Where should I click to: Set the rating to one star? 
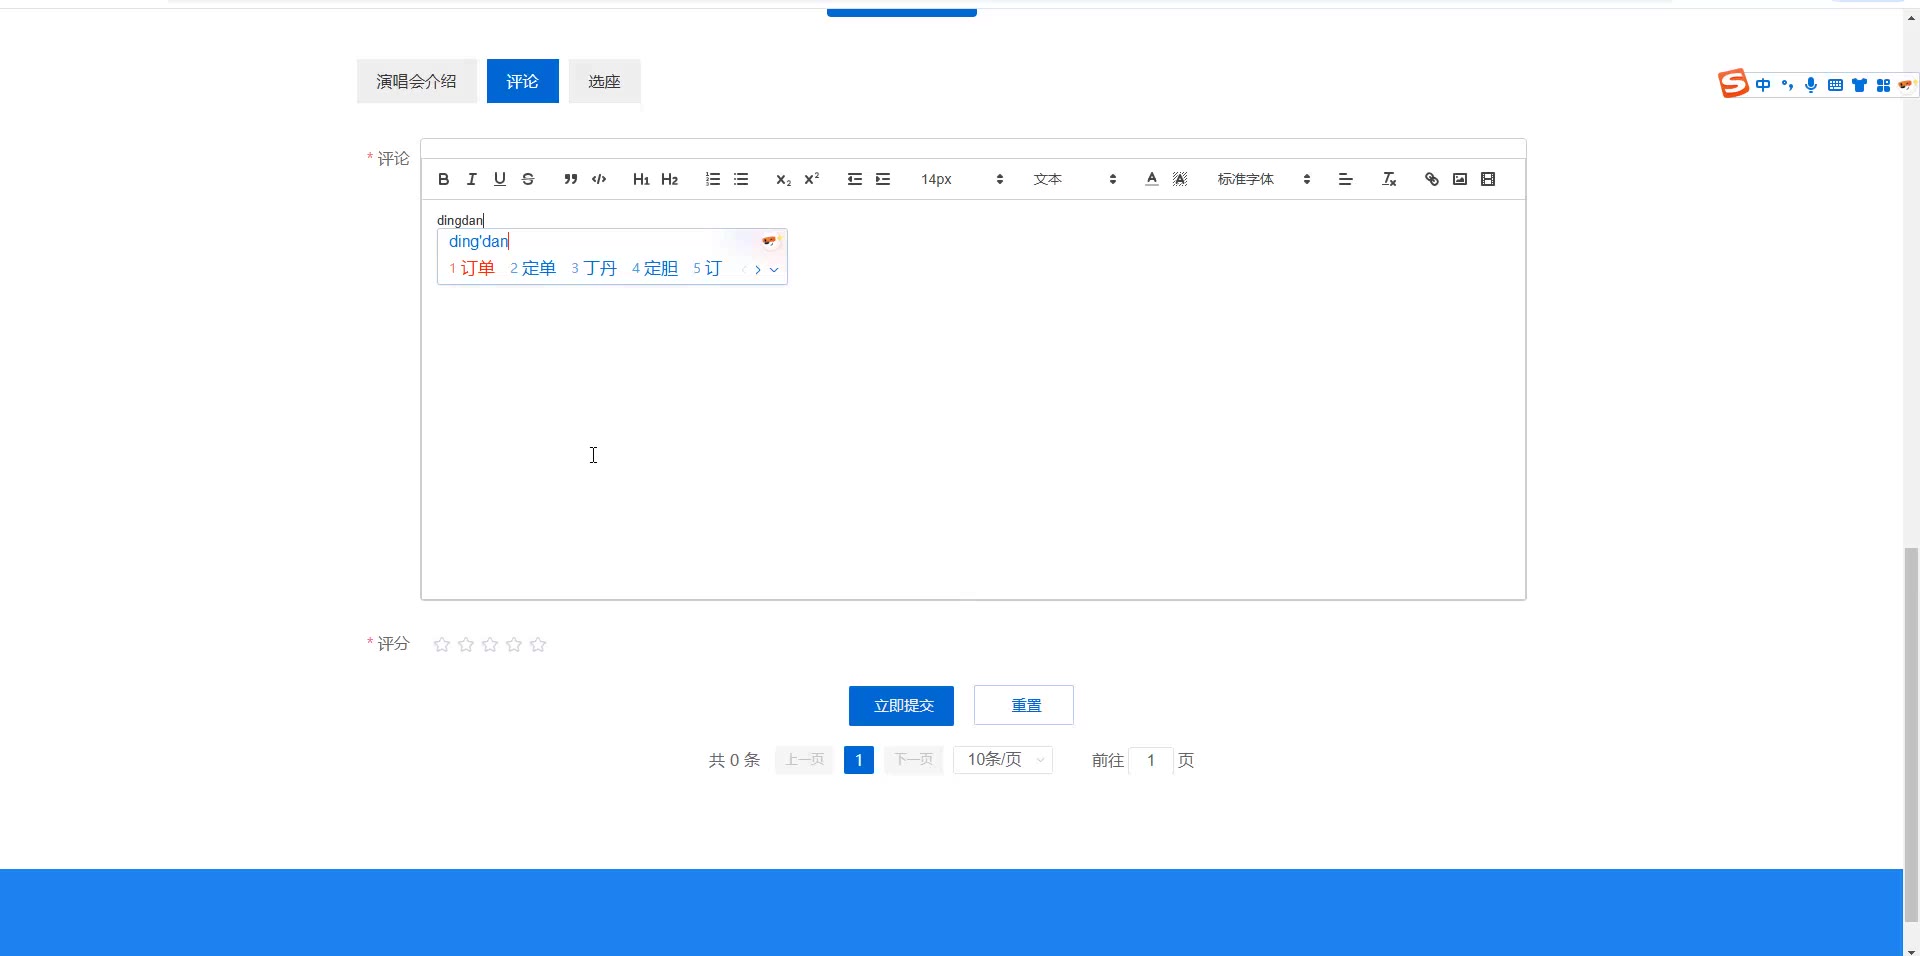[x=442, y=644]
